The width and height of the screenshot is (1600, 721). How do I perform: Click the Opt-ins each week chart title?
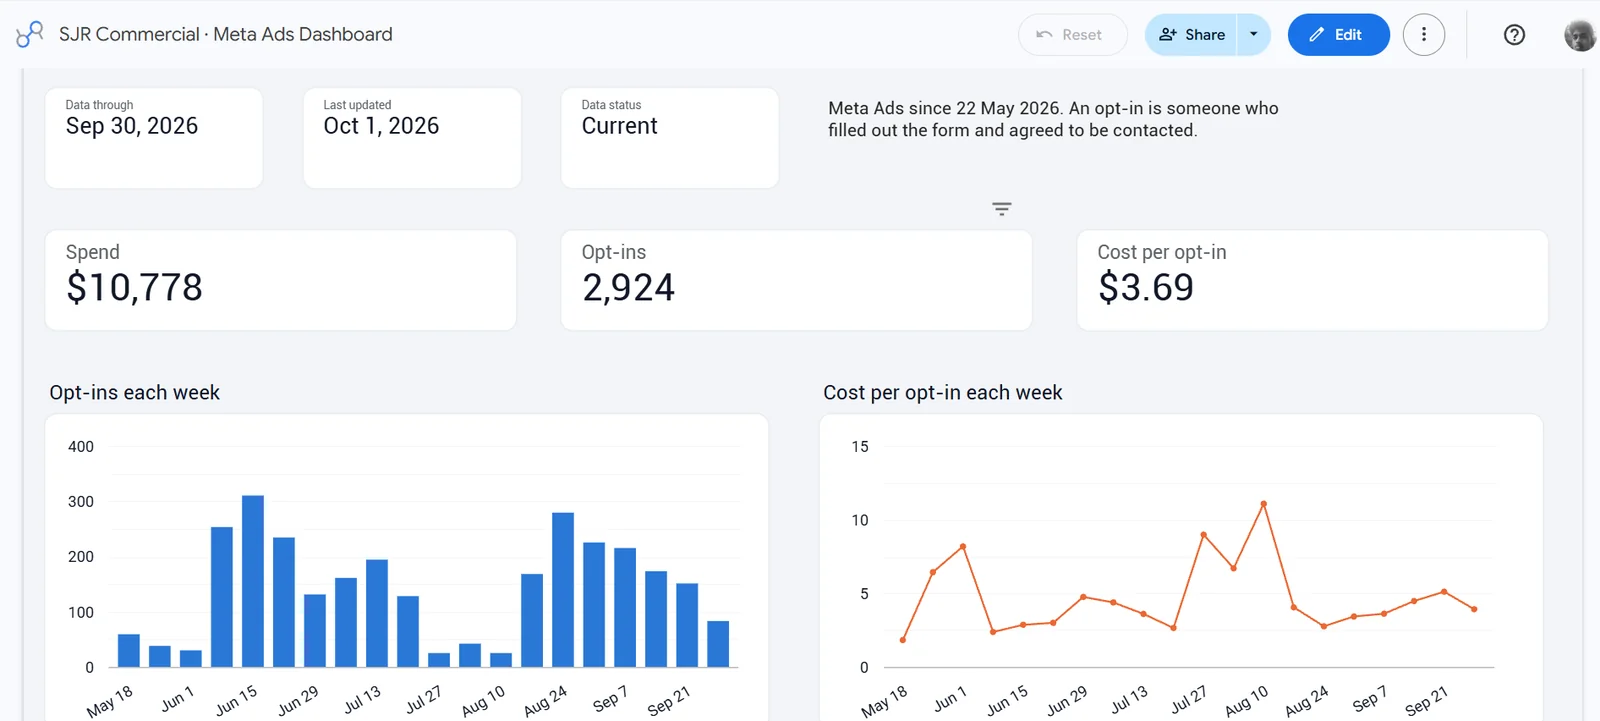pyautogui.click(x=135, y=393)
